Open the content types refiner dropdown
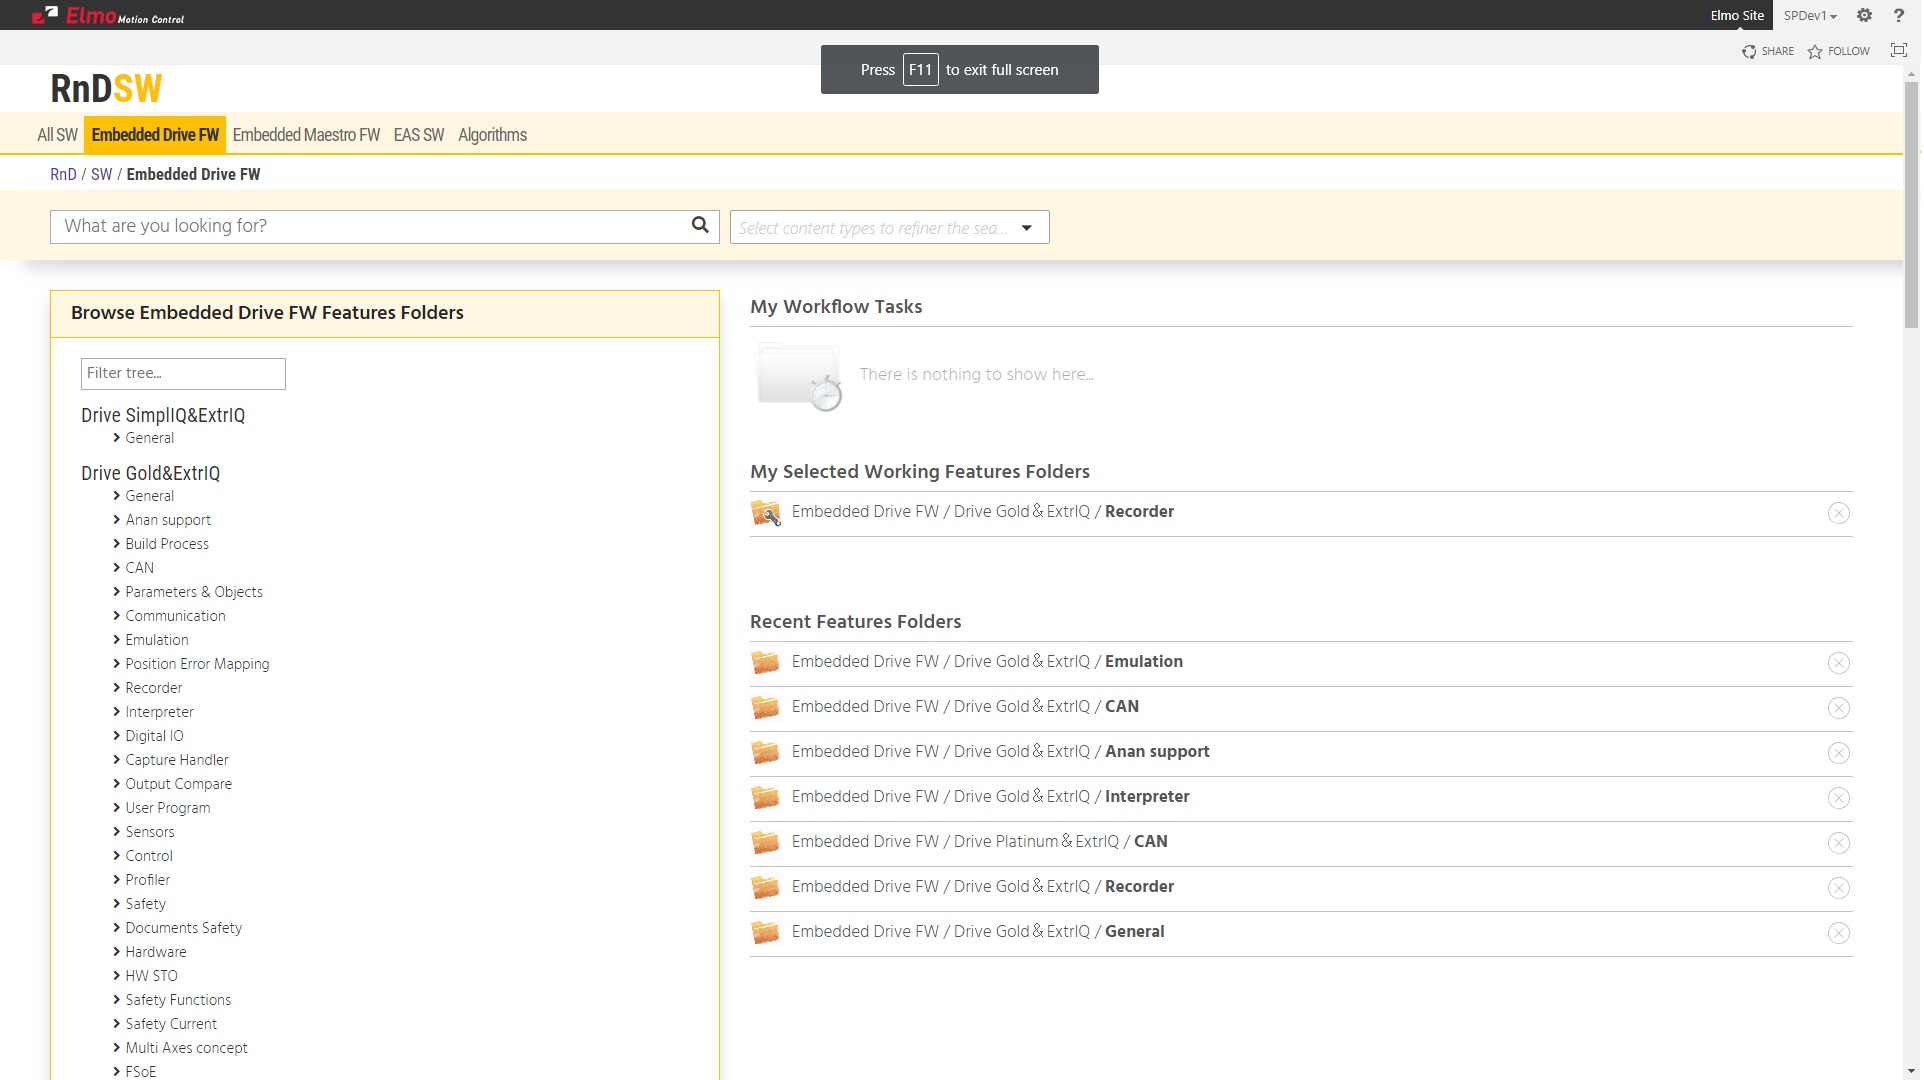This screenshot has height=1080, width=1924. [1026, 228]
